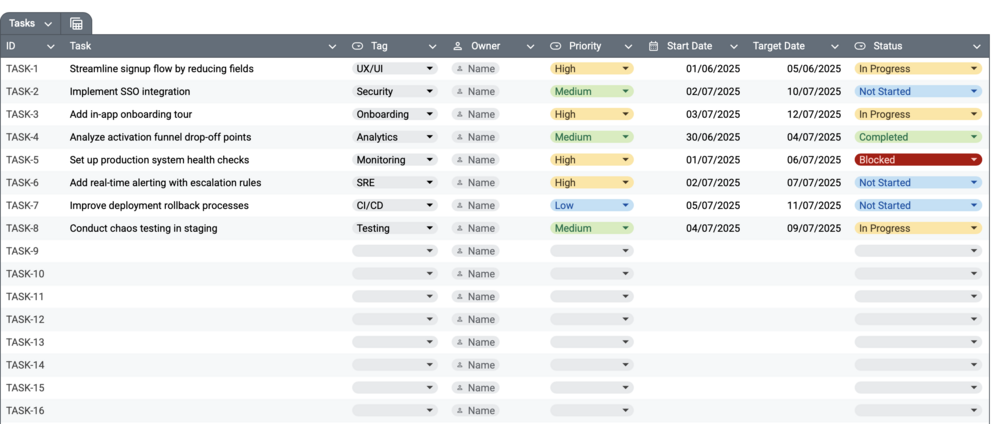Viewport: 1005px width, 424px height.
Task: Click the empty TASK-9 status dropdown
Action: (x=917, y=252)
